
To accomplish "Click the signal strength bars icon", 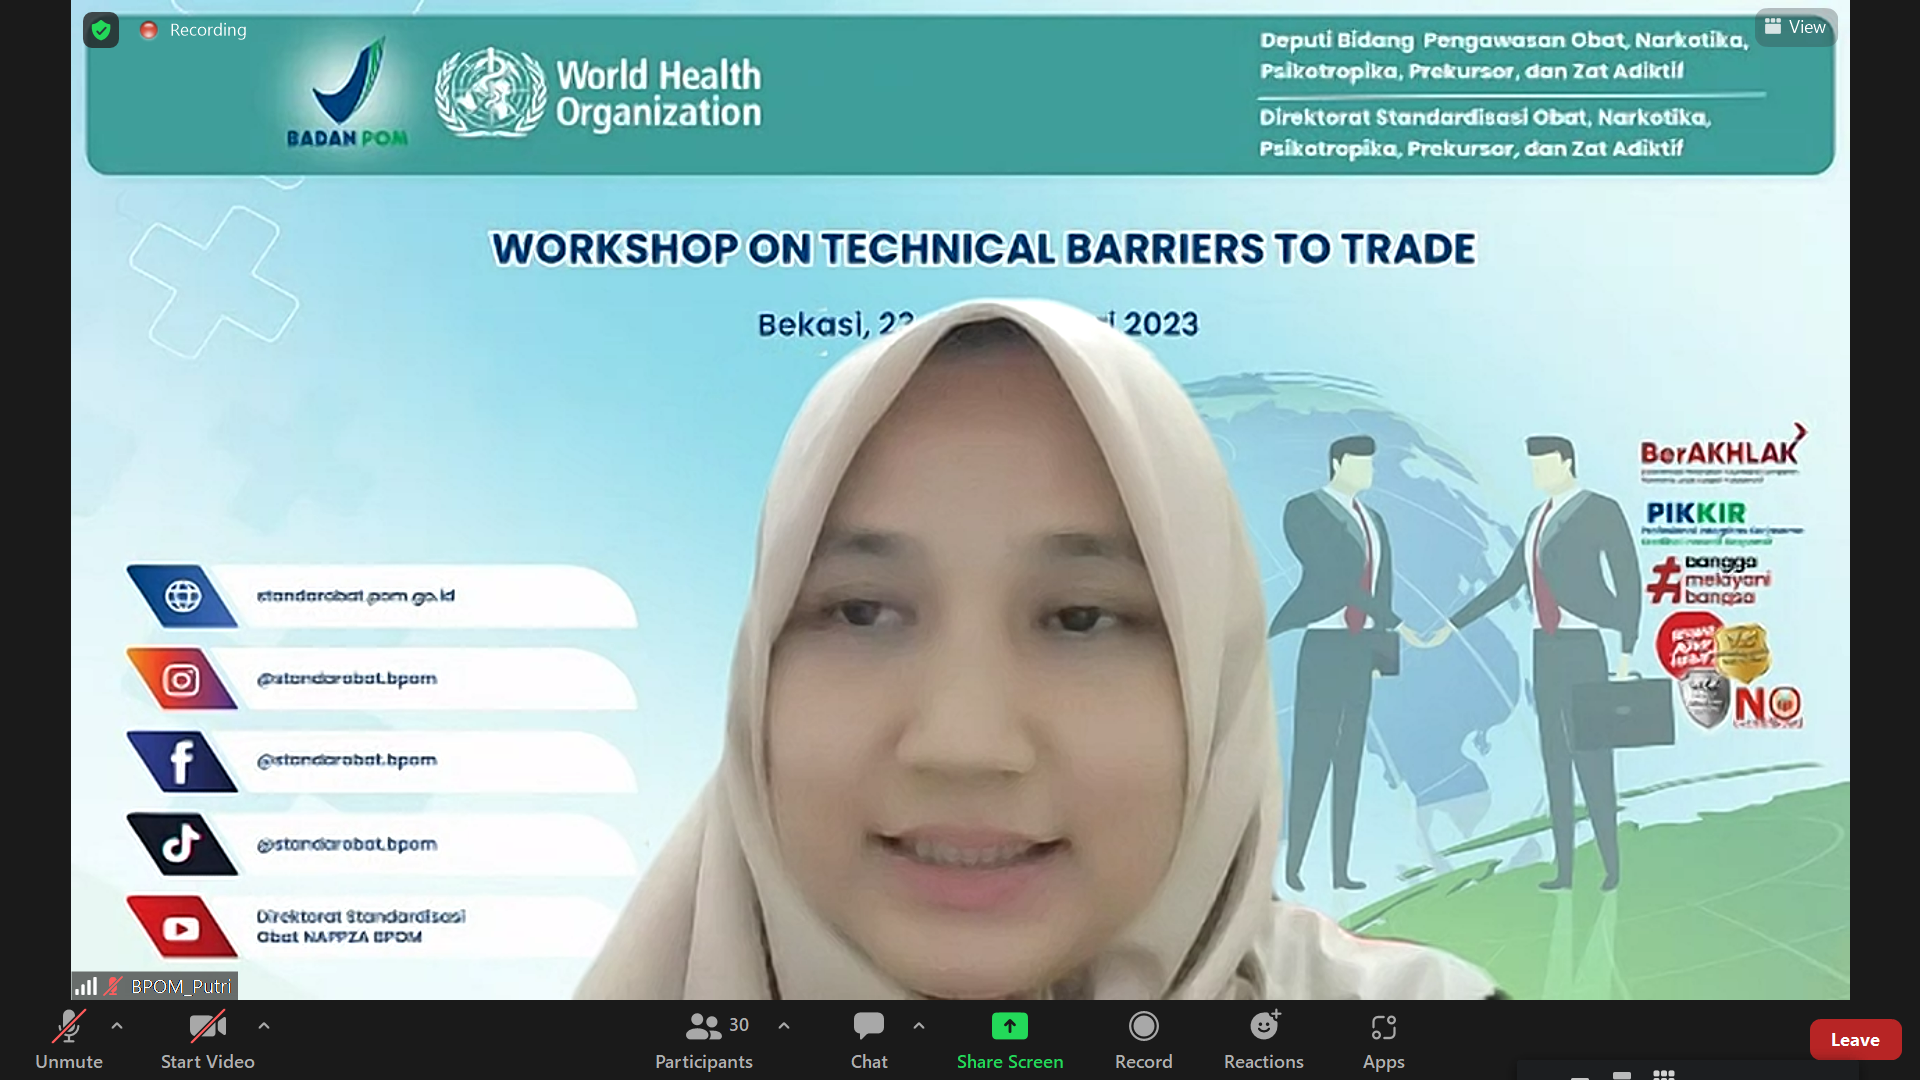I will [87, 986].
